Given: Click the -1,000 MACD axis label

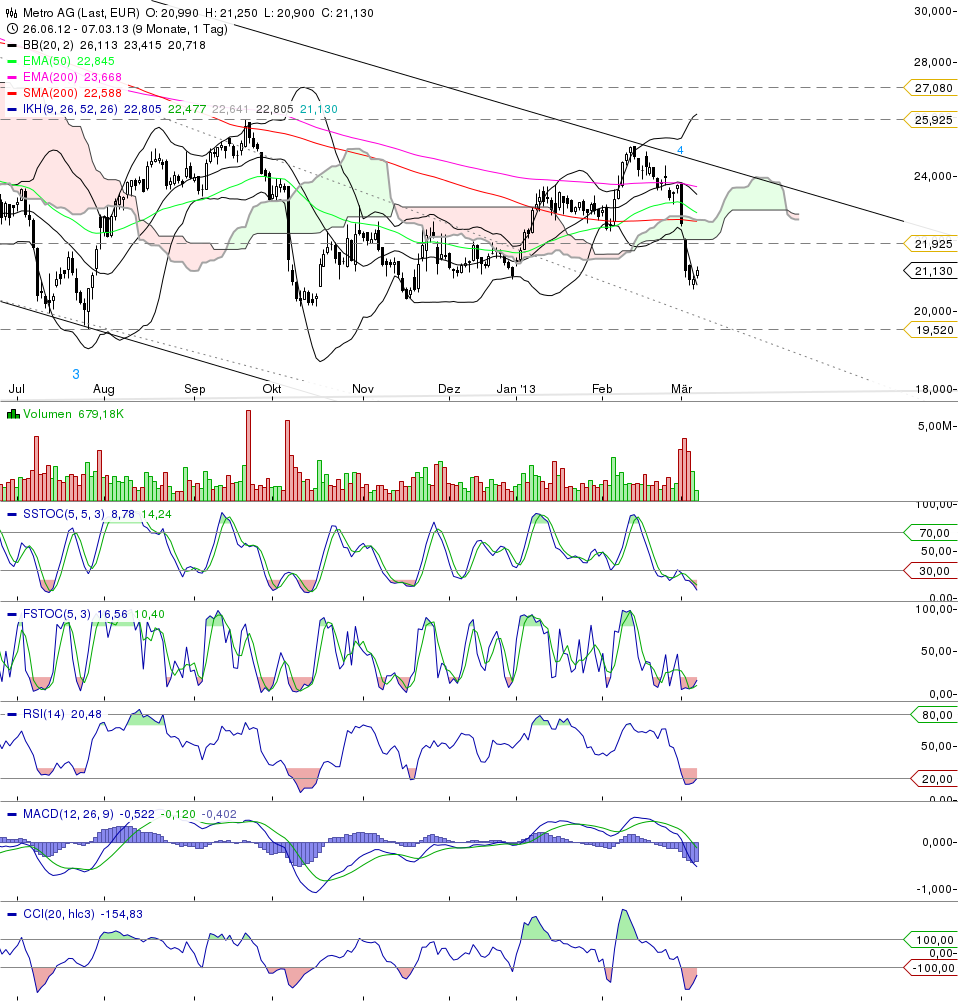Looking at the screenshot, I should click(x=935, y=889).
